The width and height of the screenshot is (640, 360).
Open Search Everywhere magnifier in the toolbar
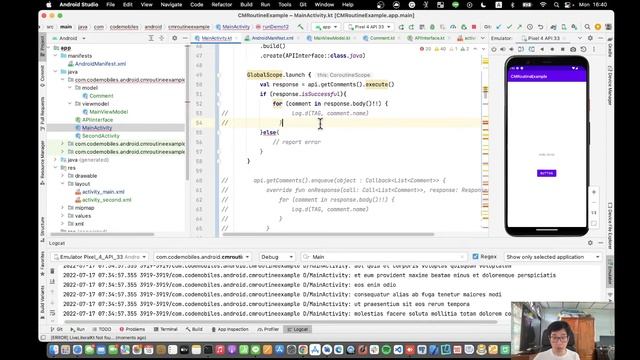tap(587, 27)
